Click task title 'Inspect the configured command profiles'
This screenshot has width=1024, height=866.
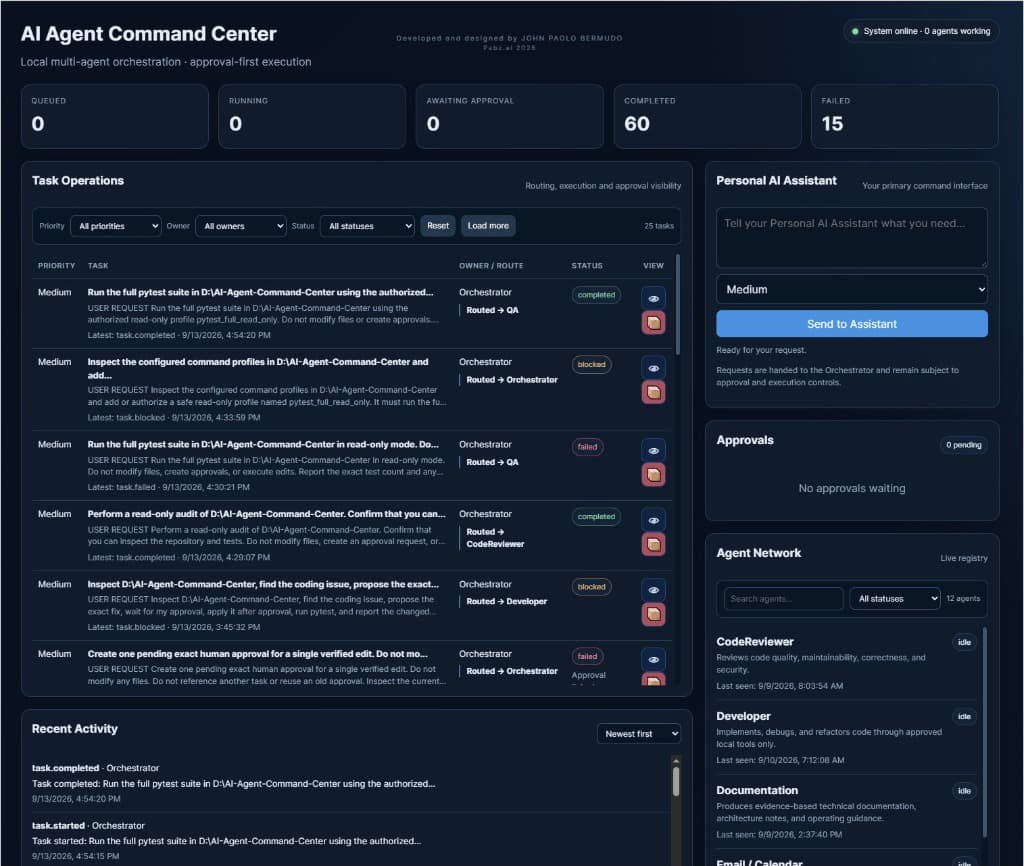258,368
